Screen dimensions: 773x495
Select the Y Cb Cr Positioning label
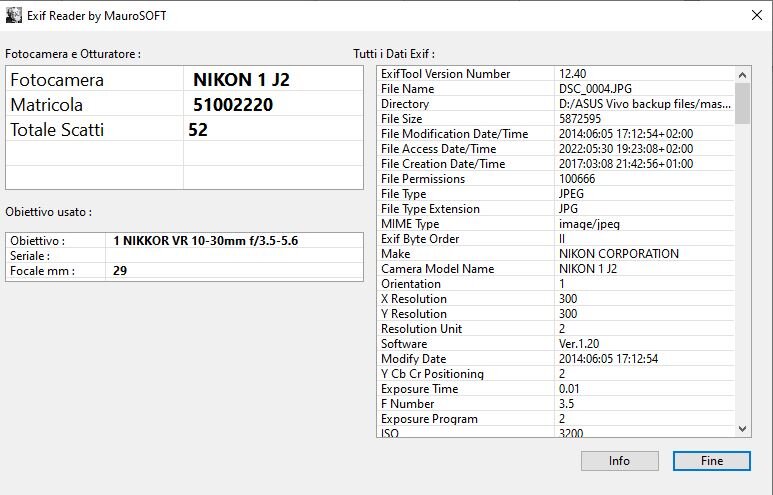pos(432,374)
